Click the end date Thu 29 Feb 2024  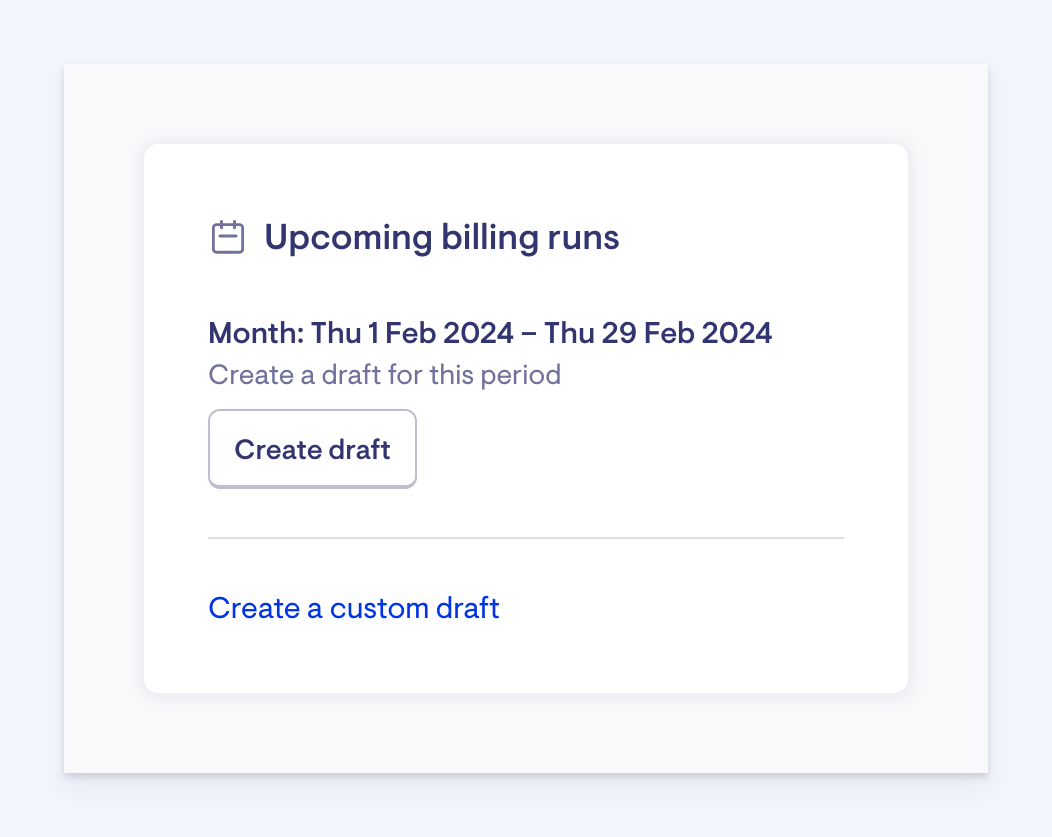pos(658,333)
